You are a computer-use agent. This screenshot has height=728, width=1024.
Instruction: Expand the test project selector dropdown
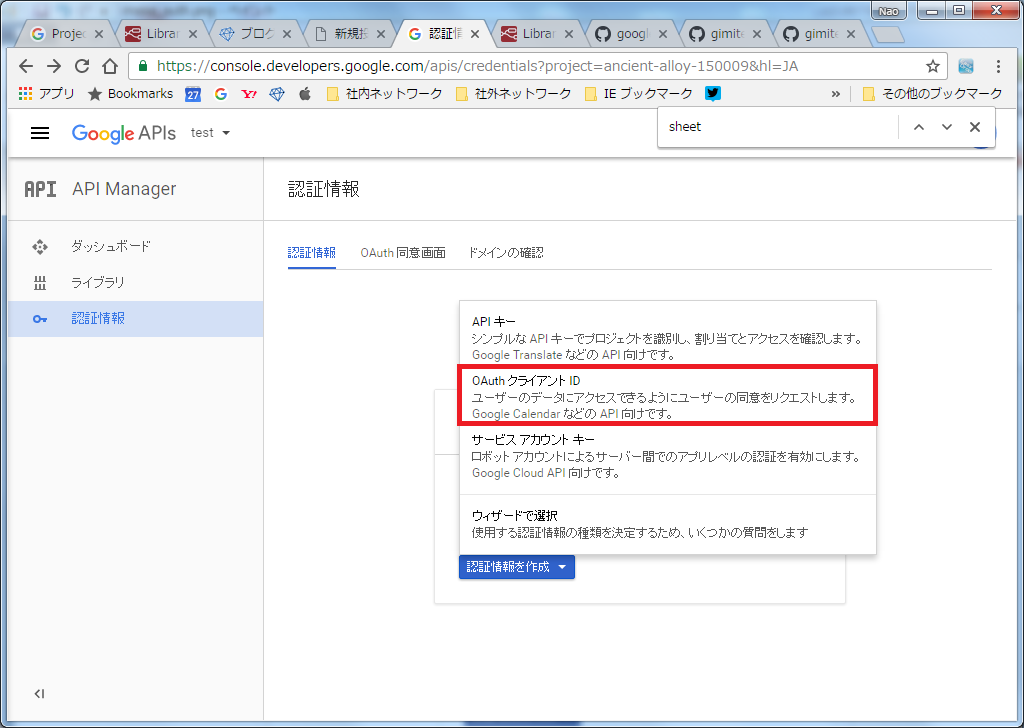210,133
